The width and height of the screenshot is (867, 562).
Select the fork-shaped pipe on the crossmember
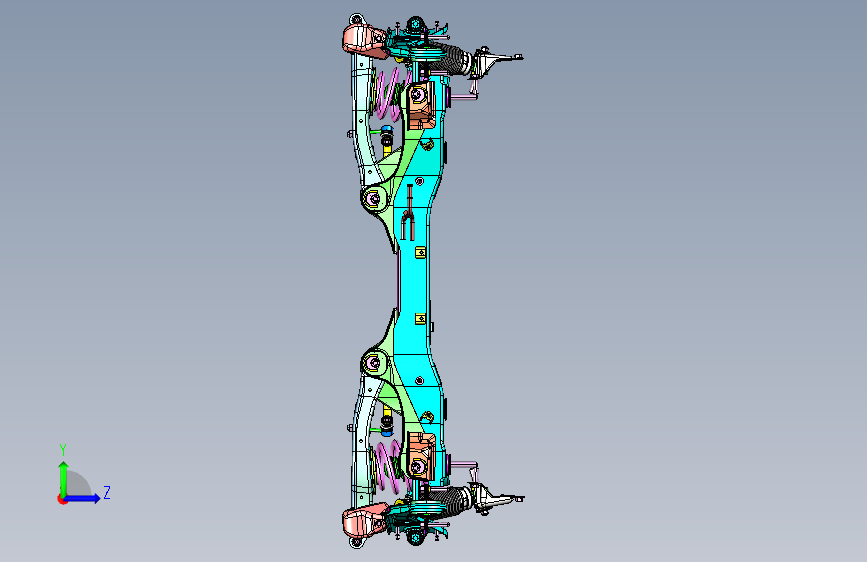coord(408,213)
